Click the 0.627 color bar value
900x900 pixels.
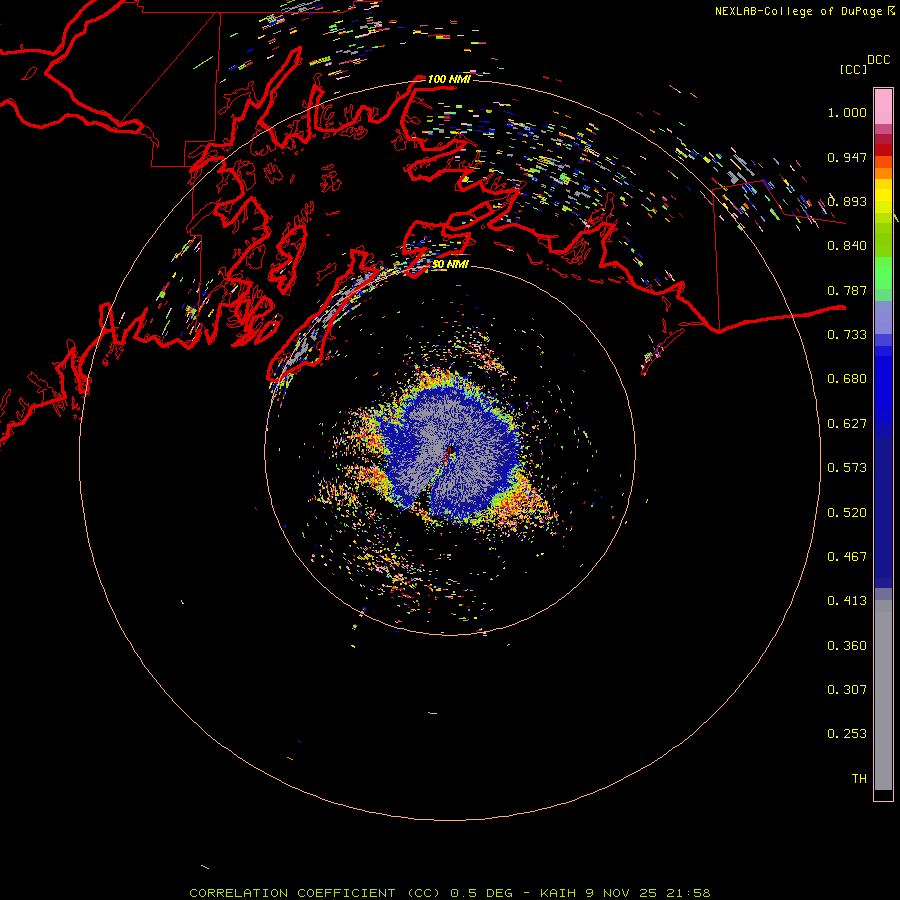tap(847, 424)
